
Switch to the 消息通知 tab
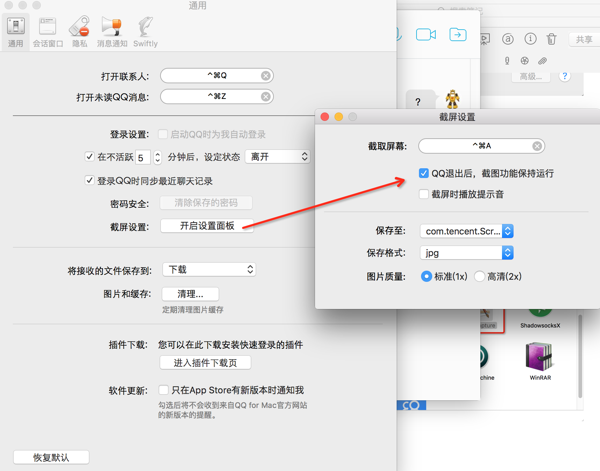pos(112,32)
